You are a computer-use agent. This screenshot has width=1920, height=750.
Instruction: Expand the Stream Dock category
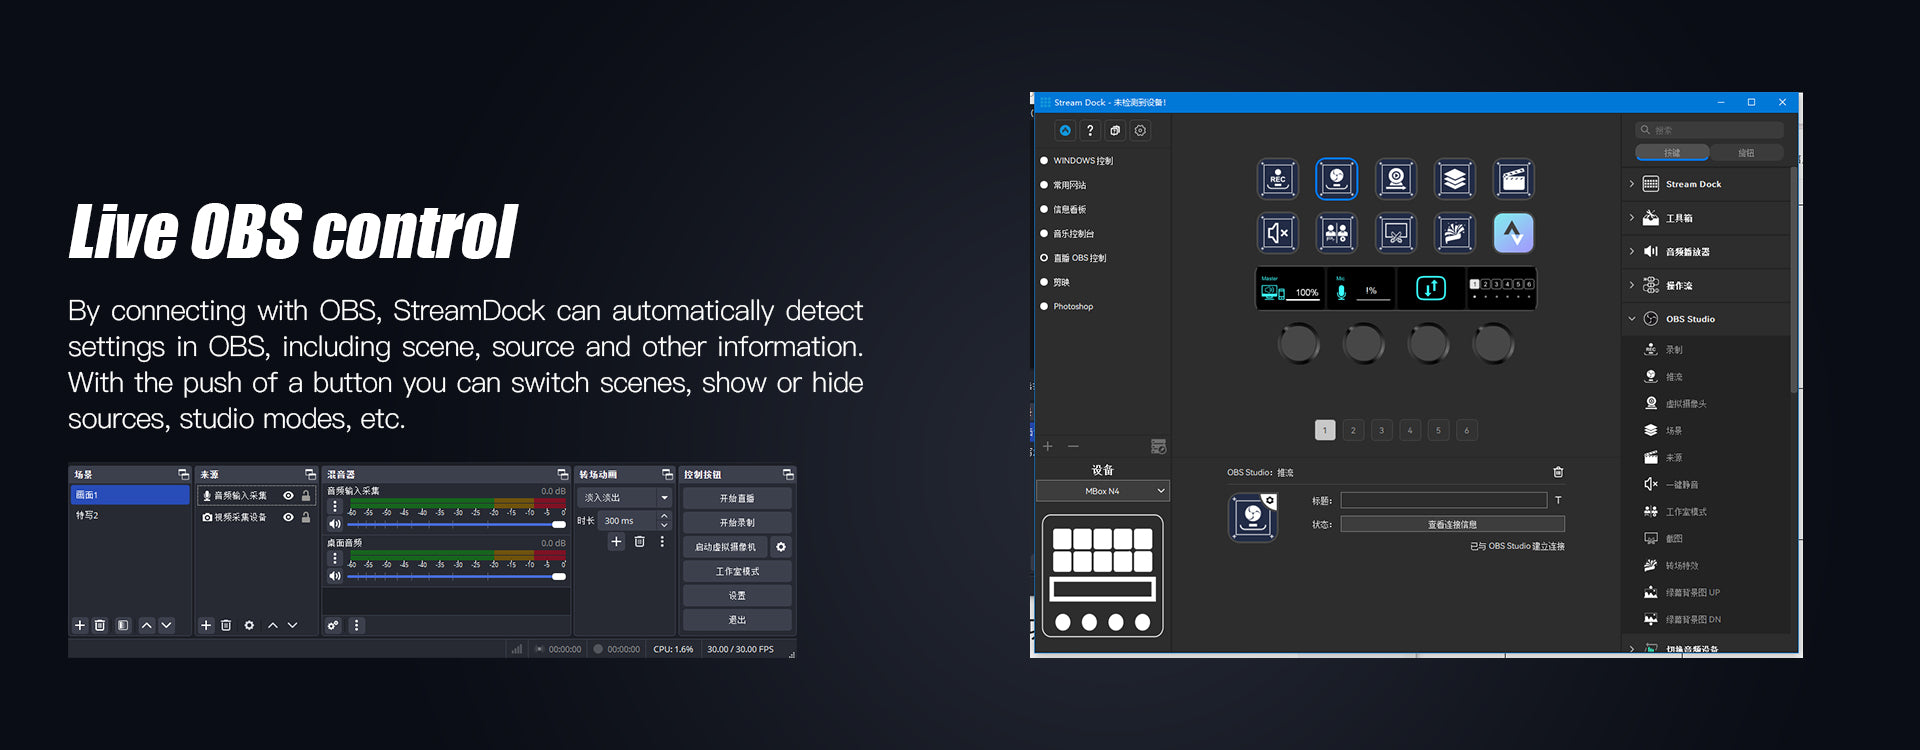pos(1632,184)
